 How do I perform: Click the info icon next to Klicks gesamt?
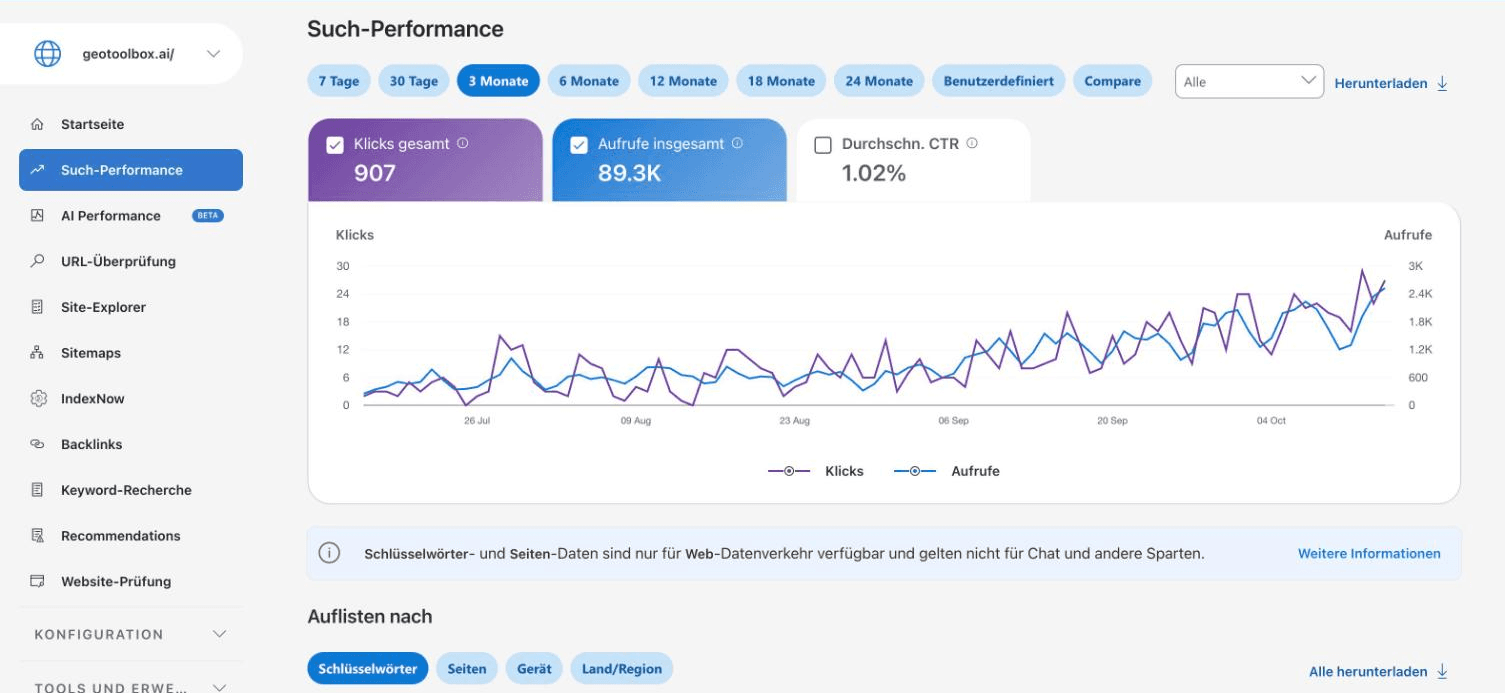(462, 143)
